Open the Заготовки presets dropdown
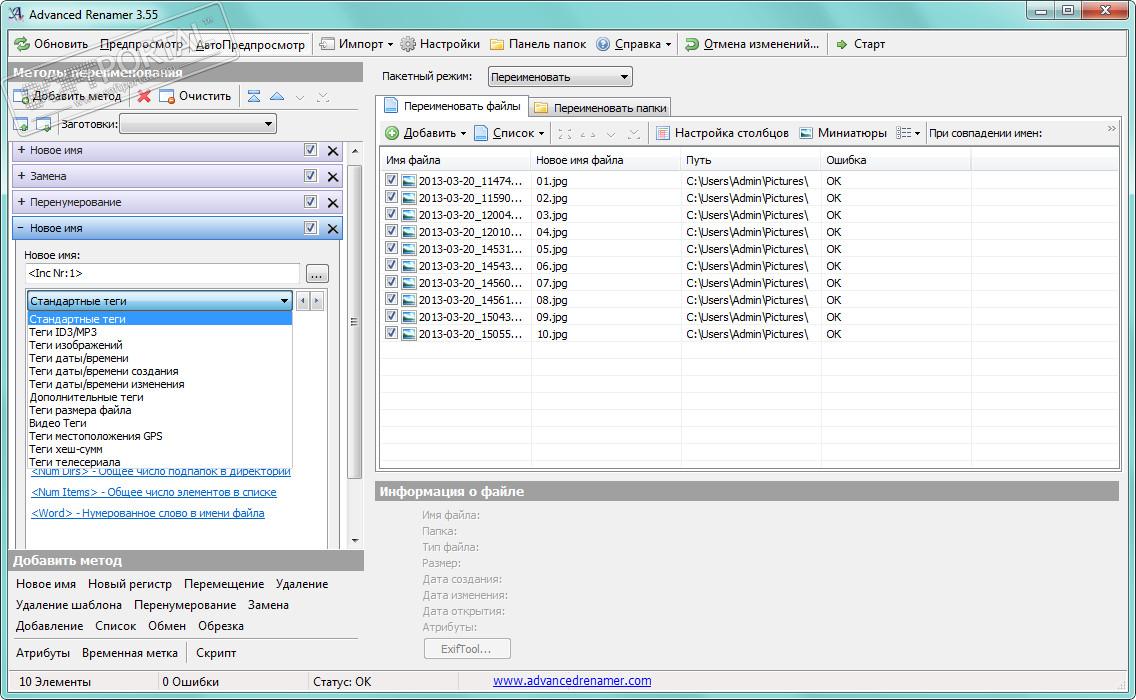This screenshot has width=1136, height=700. 198,124
